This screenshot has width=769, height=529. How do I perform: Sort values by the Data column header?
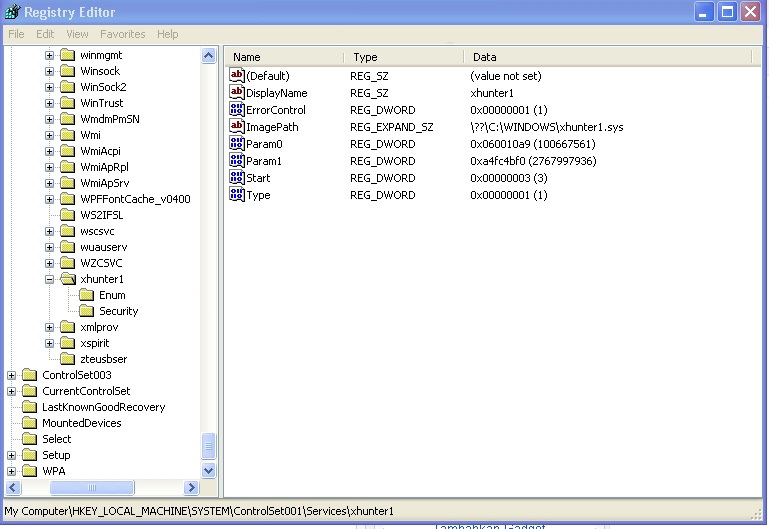[608, 57]
